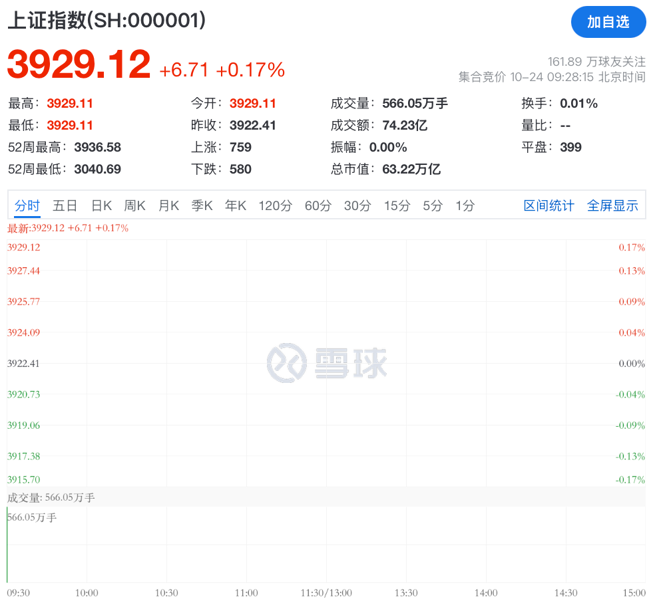667x601 pixels.
Task: Click the 11:30/13:00 time axis marker
Action: [328, 592]
